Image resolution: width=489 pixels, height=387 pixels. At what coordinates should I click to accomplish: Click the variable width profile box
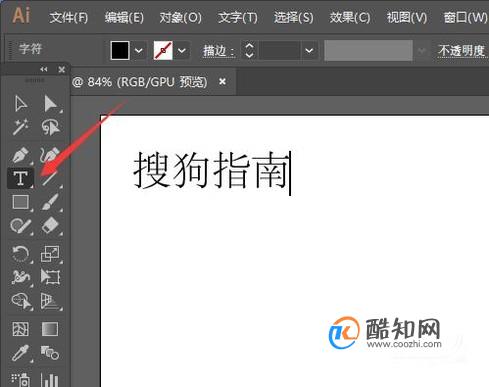[x=368, y=51]
